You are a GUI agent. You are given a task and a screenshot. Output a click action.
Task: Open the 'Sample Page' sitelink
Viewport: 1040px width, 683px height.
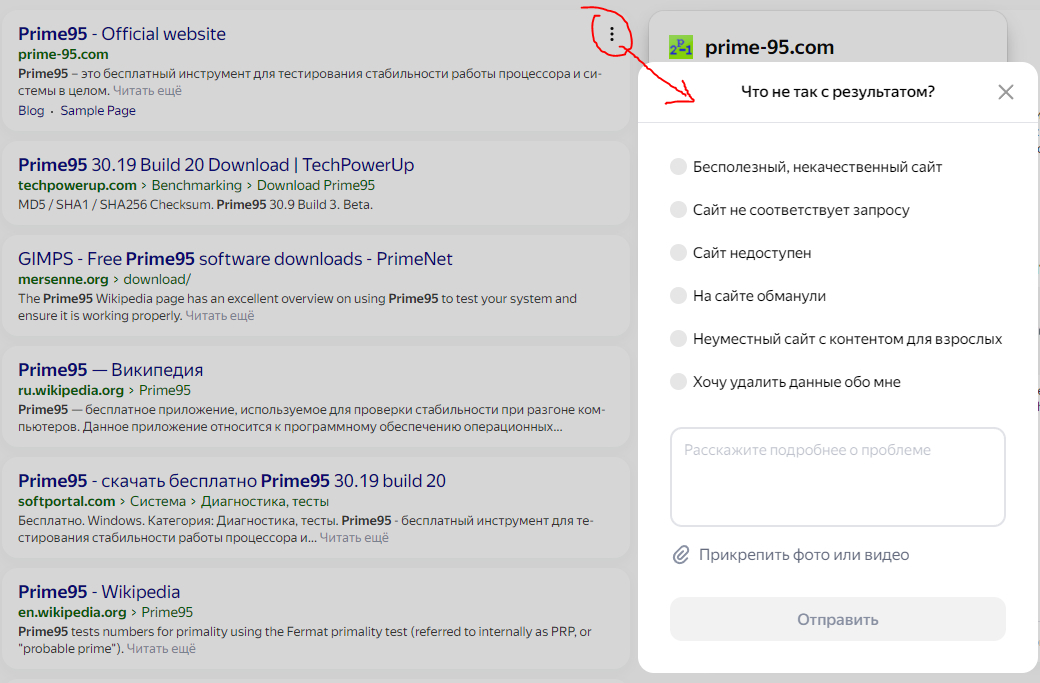click(x=98, y=111)
